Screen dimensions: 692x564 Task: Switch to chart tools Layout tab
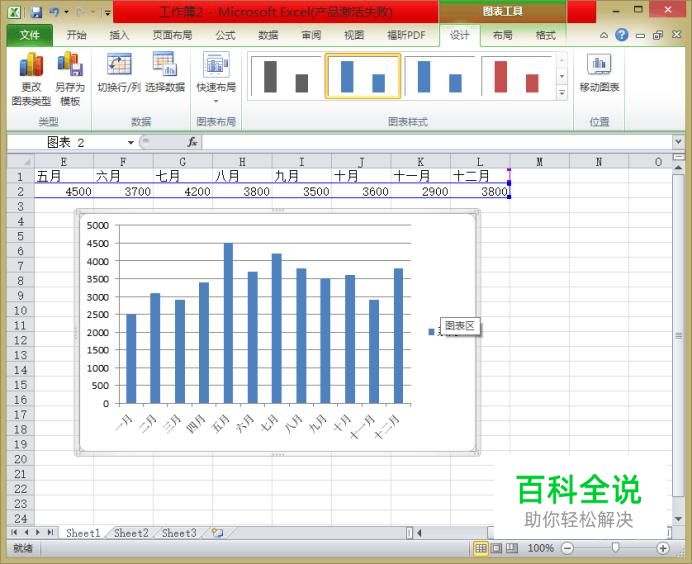[x=502, y=35]
